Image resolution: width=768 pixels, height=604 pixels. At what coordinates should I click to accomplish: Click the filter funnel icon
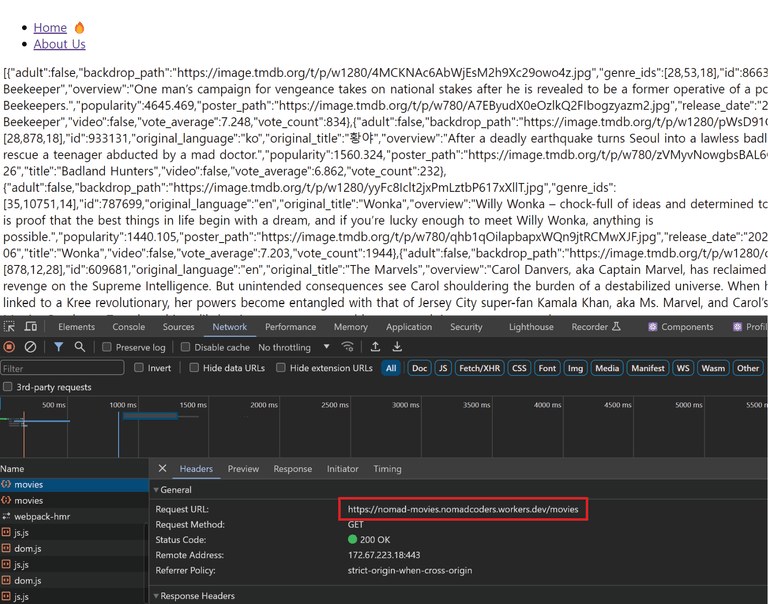[58, 347]
